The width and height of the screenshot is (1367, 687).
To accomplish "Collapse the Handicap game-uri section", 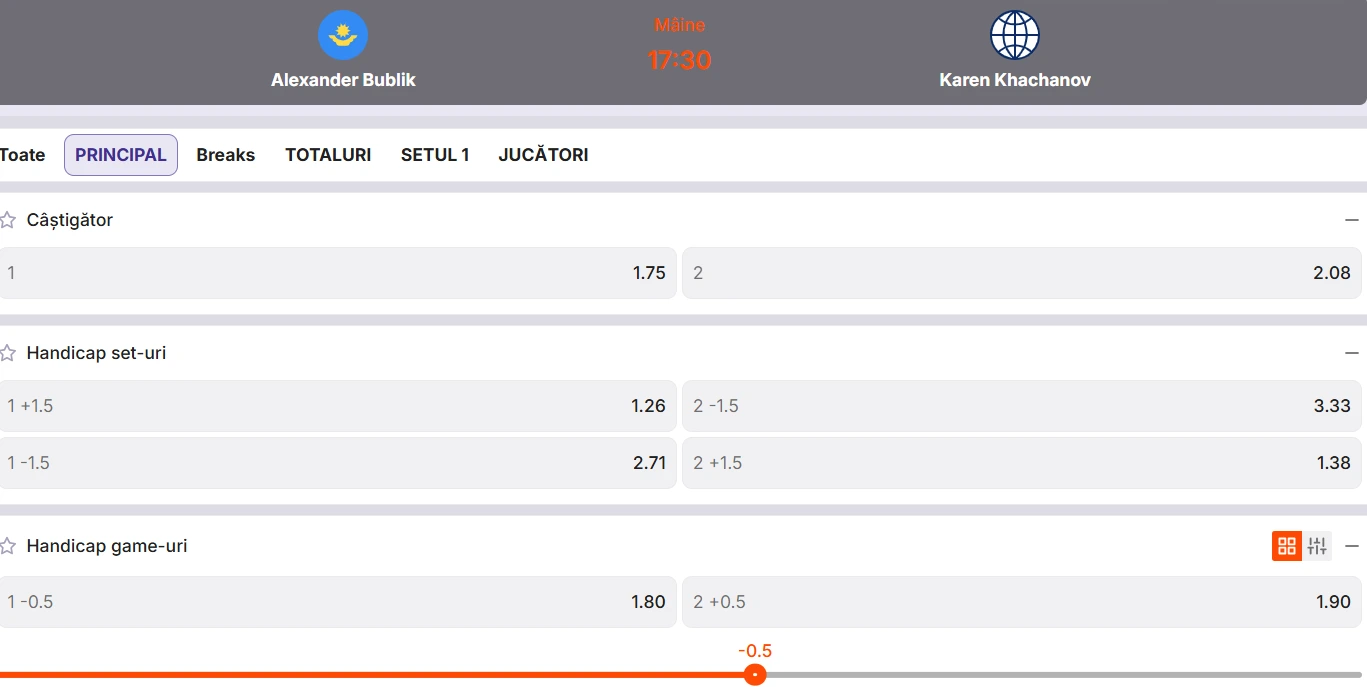I will tap(1352, 546).
